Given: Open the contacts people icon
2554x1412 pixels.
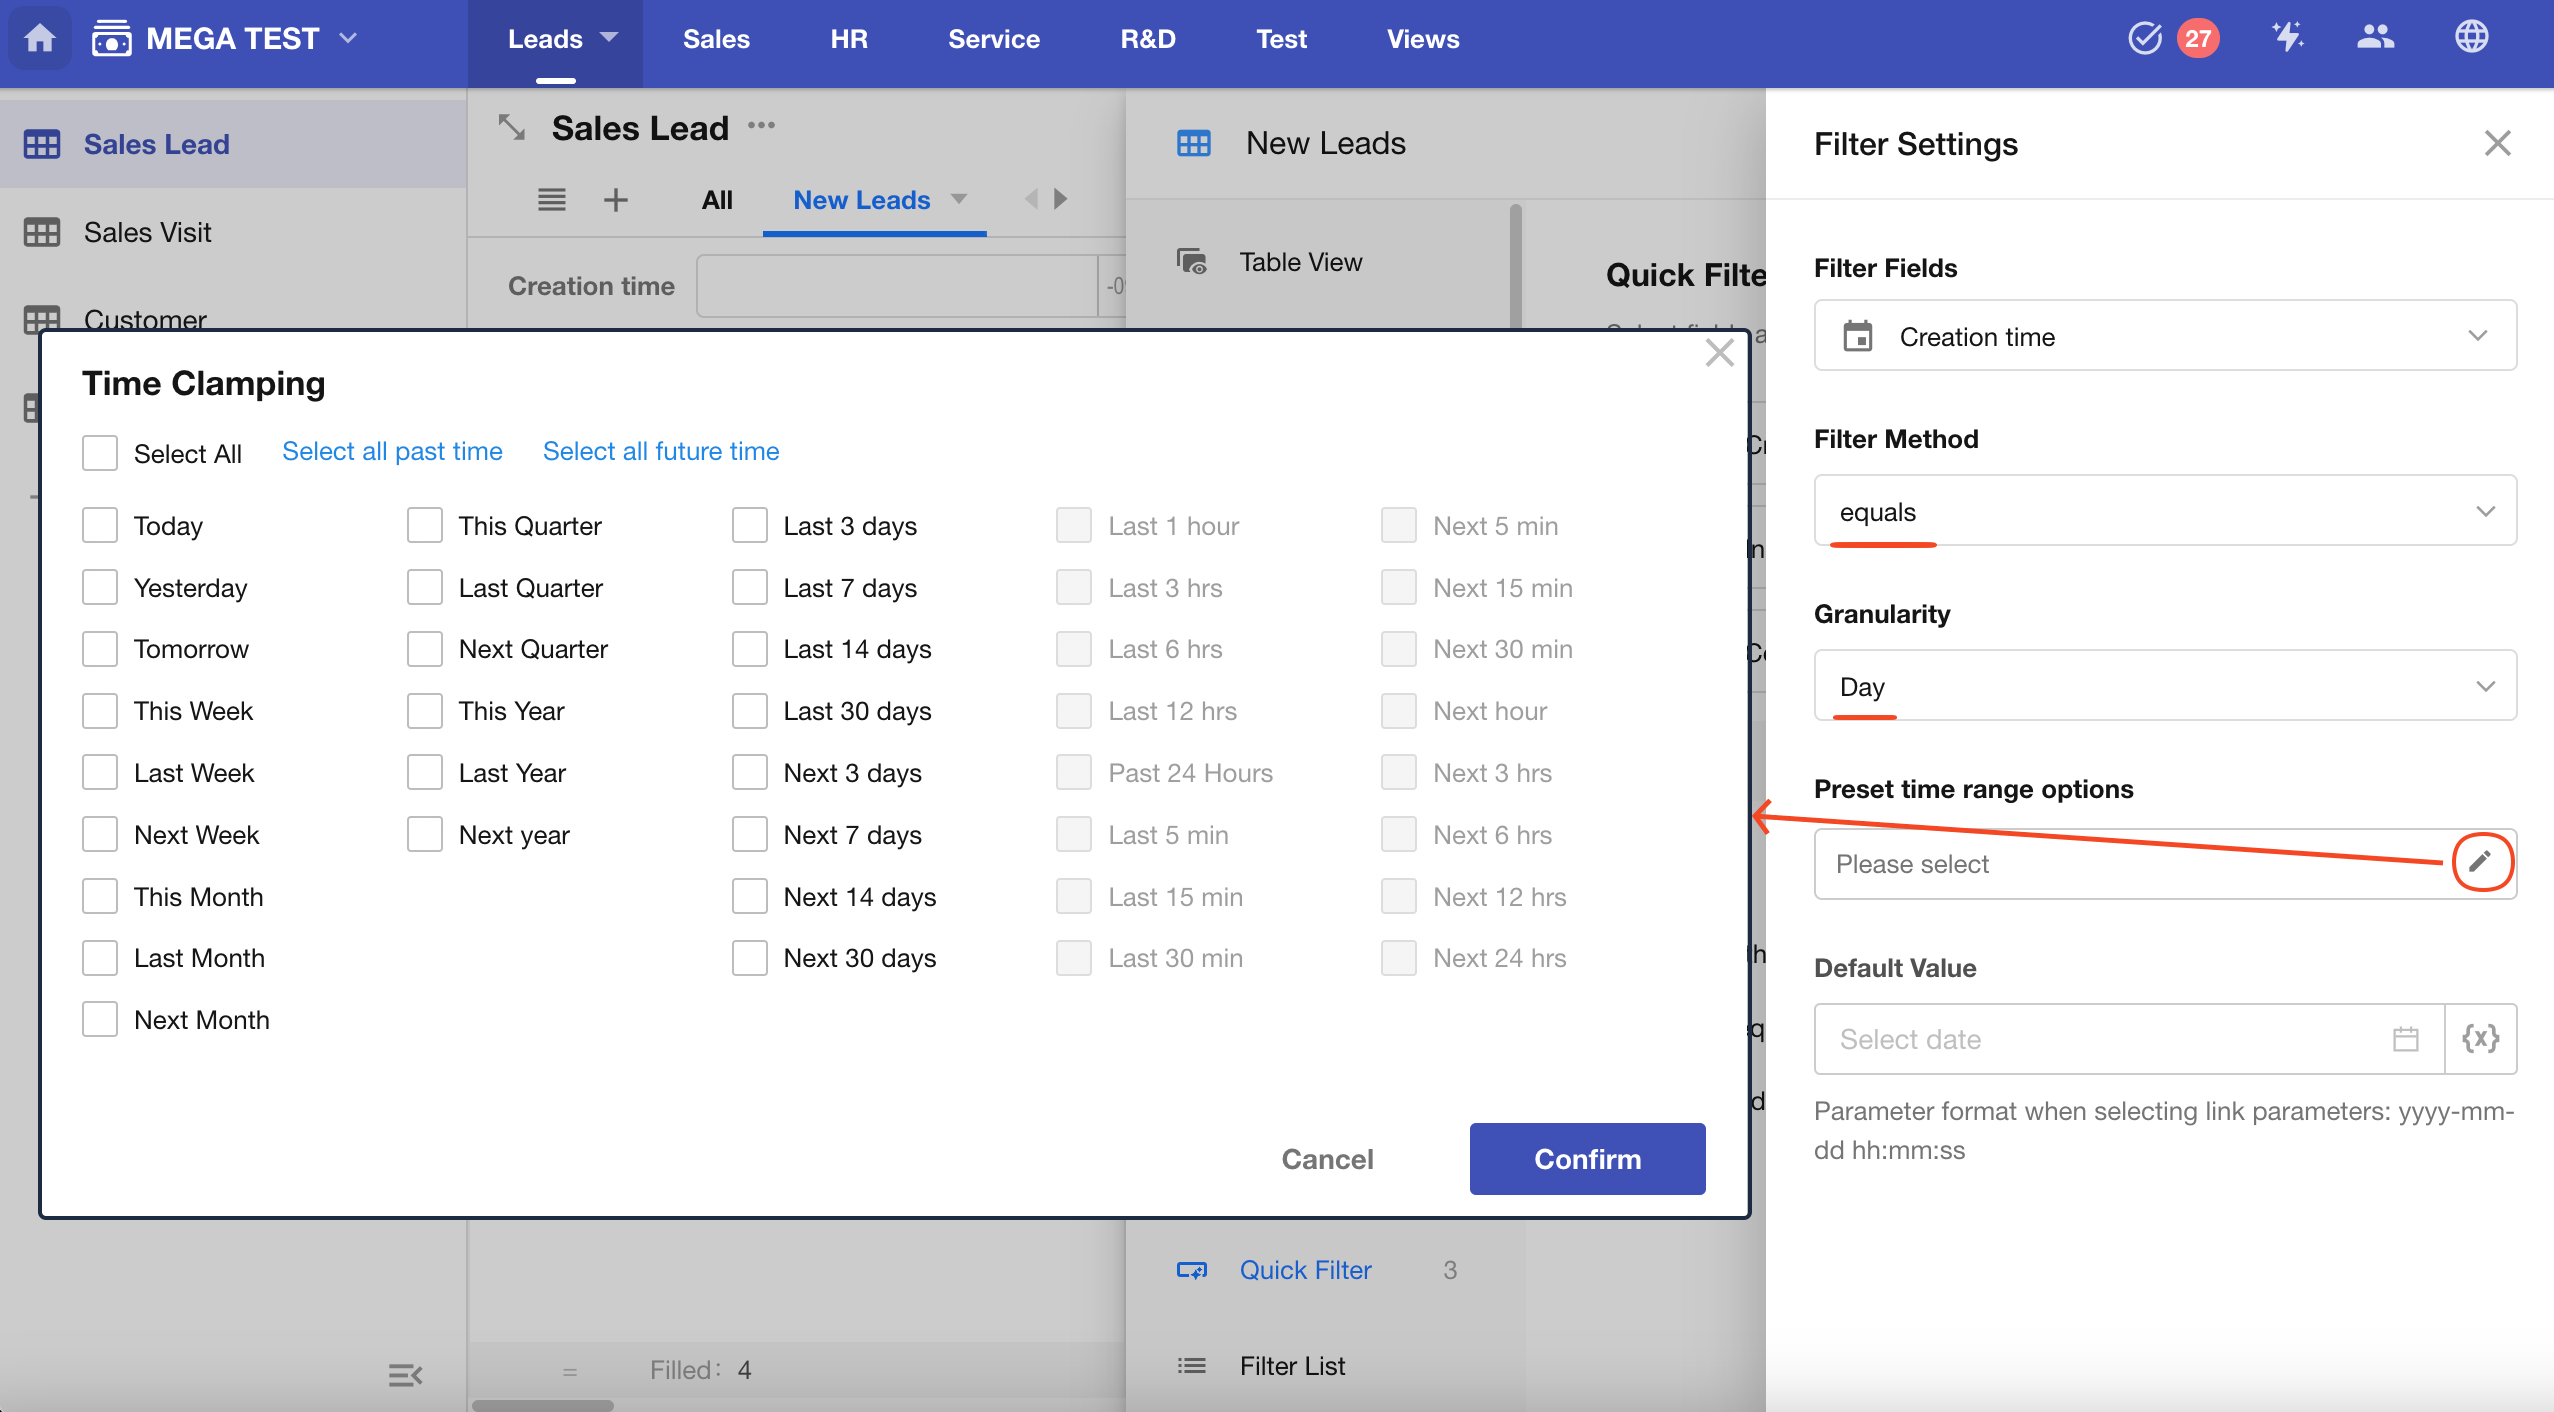Looking at the screenshot, I should tap(2375, 38).
